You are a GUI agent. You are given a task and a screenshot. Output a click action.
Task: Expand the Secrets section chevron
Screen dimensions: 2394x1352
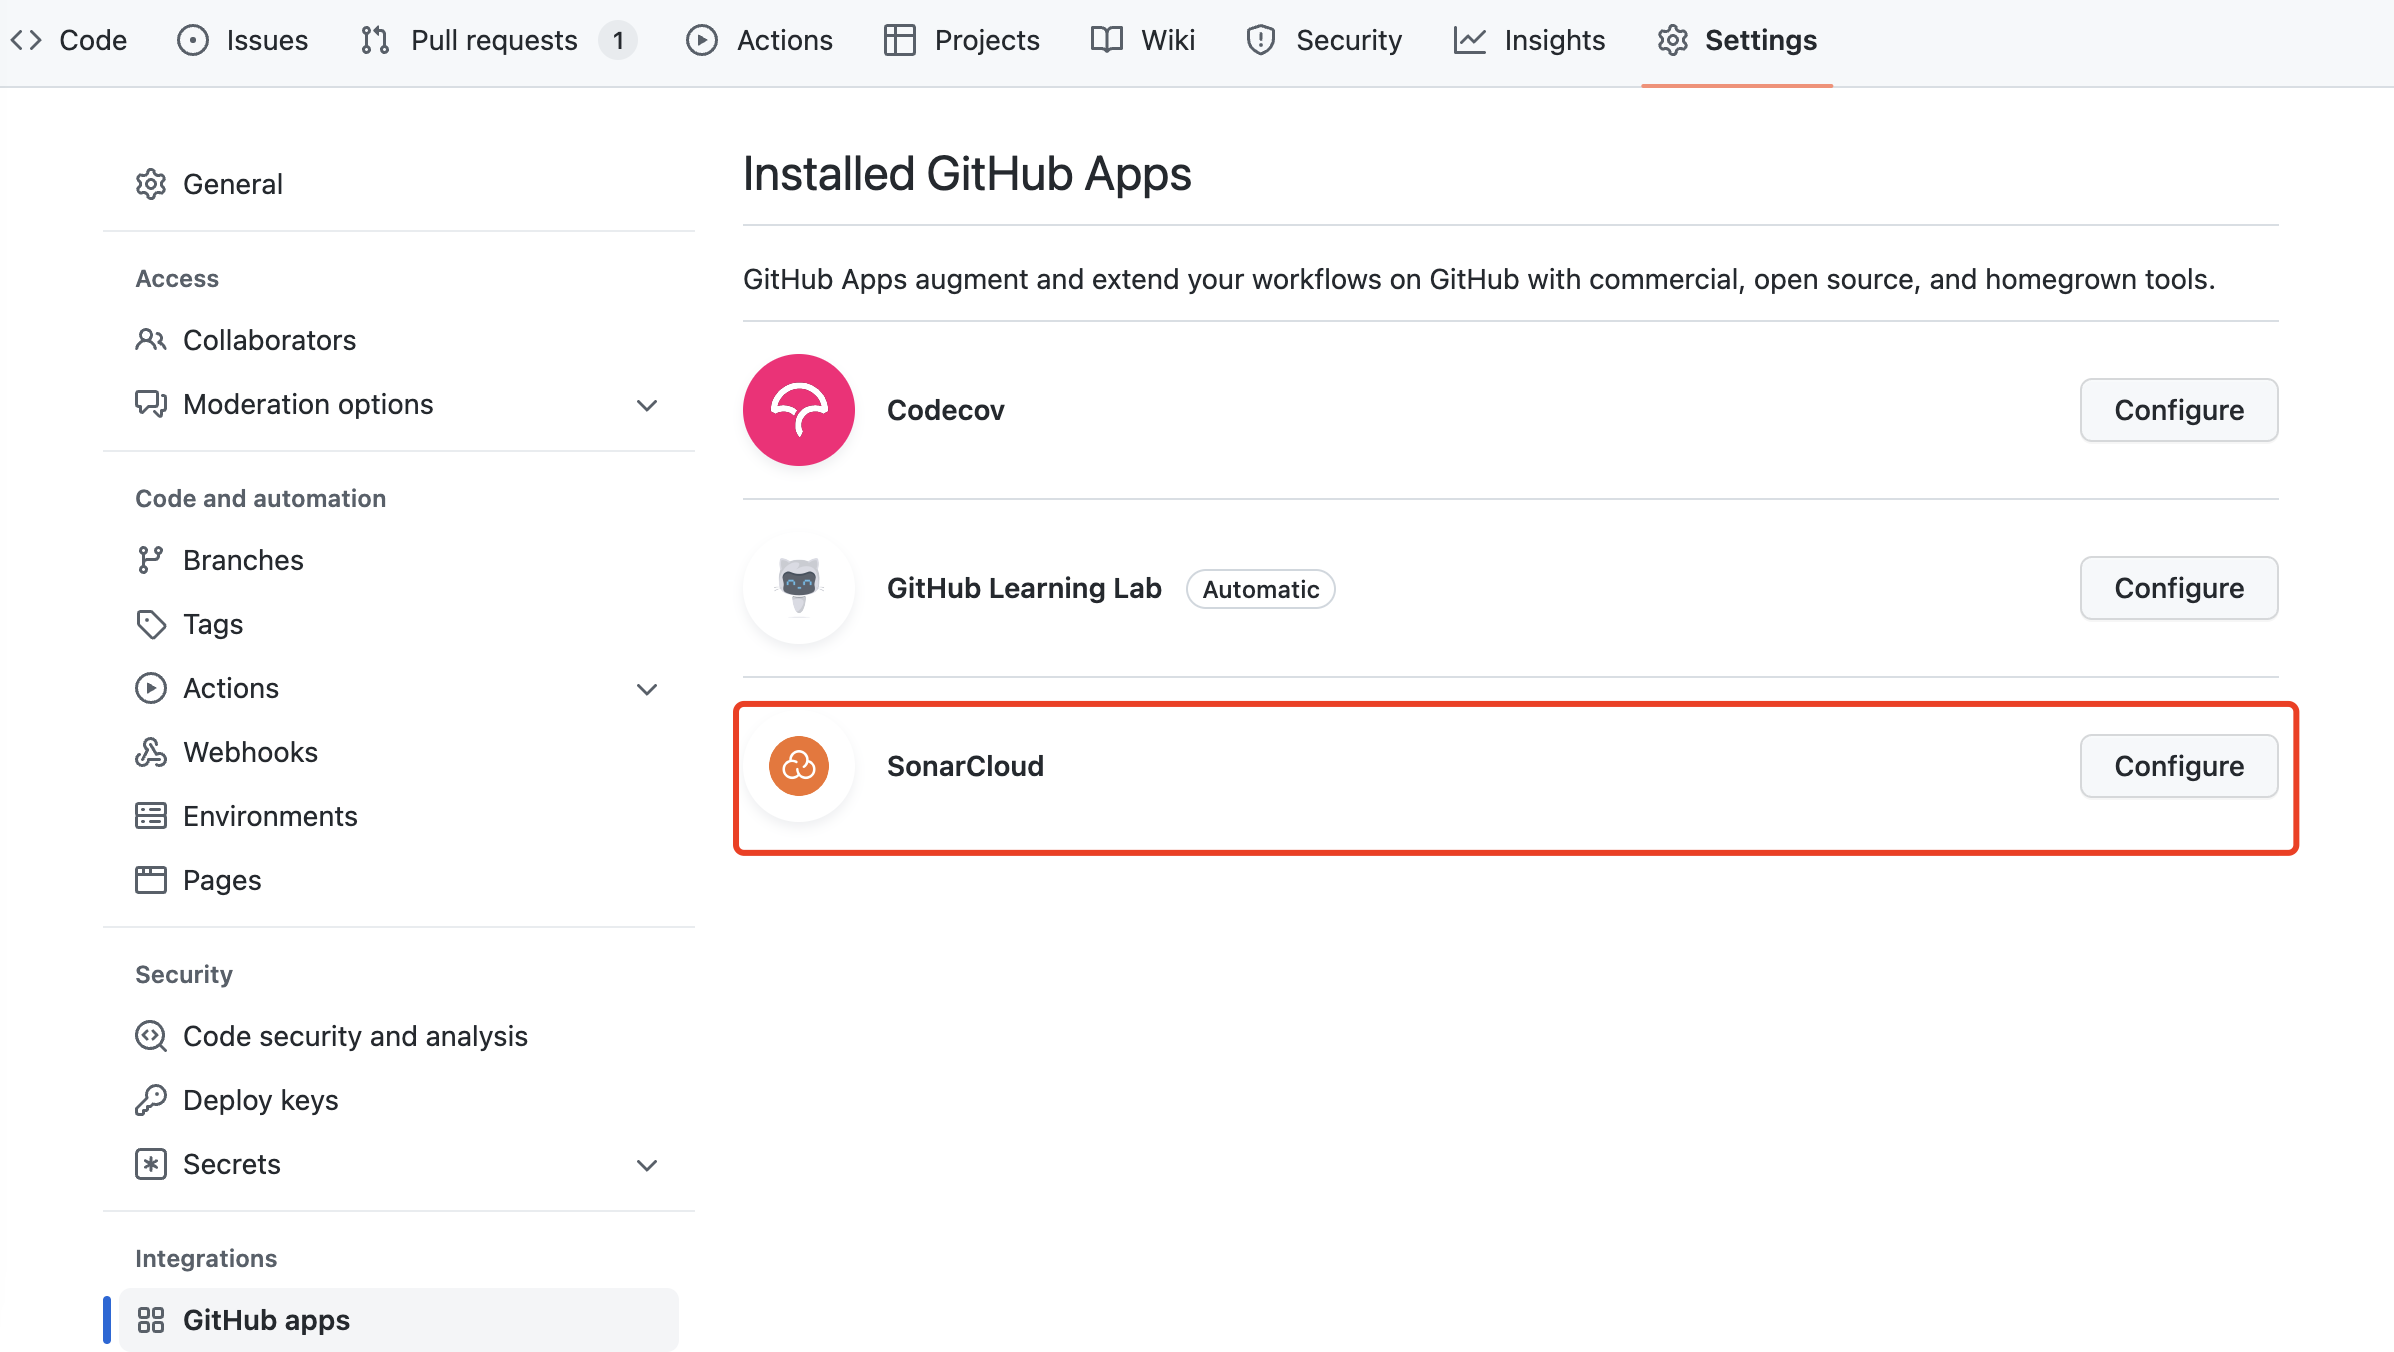pyautogui.click(x=647, y=1165)
